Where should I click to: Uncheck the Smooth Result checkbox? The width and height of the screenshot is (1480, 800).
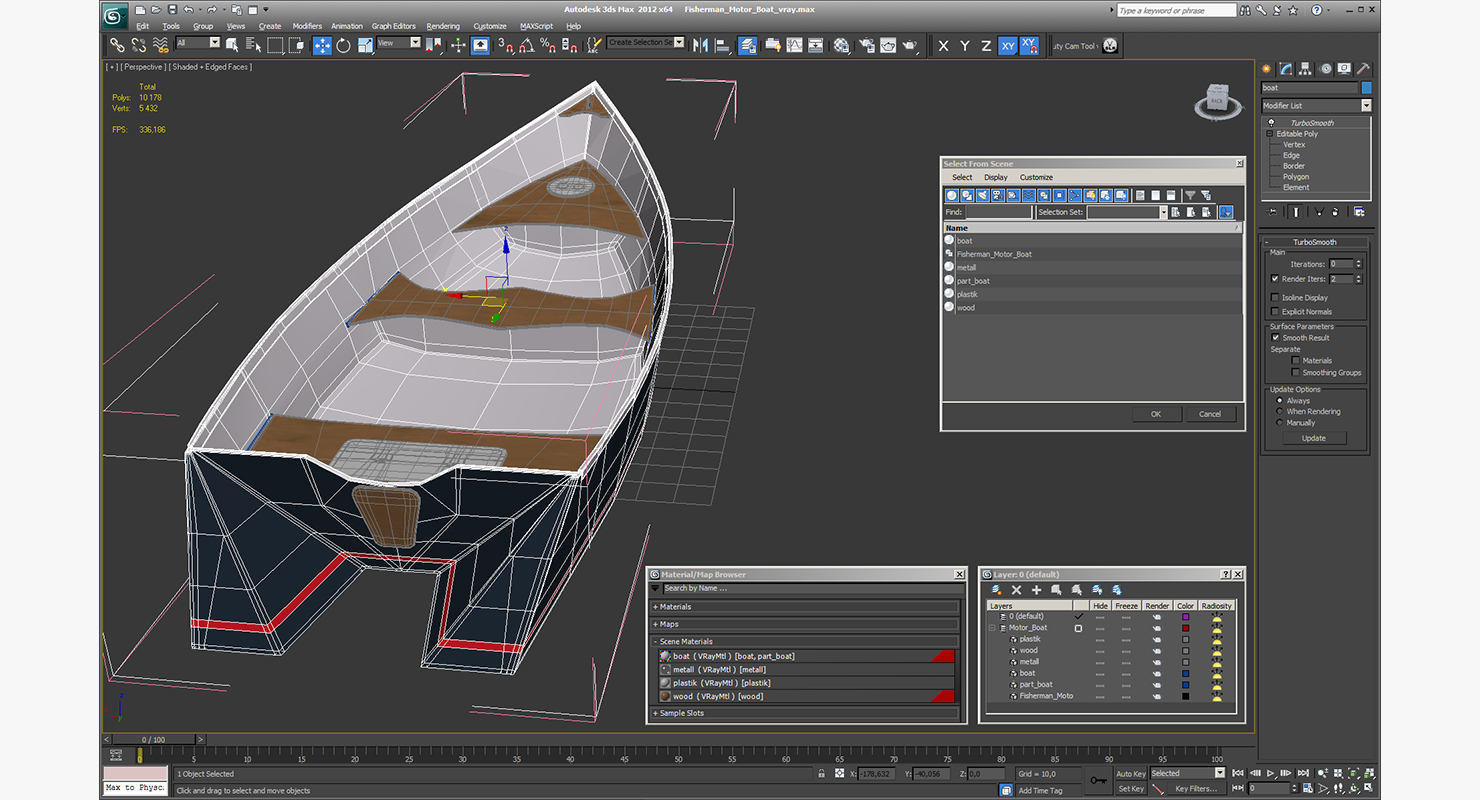pyautogui.click(x=1275, y=338)
